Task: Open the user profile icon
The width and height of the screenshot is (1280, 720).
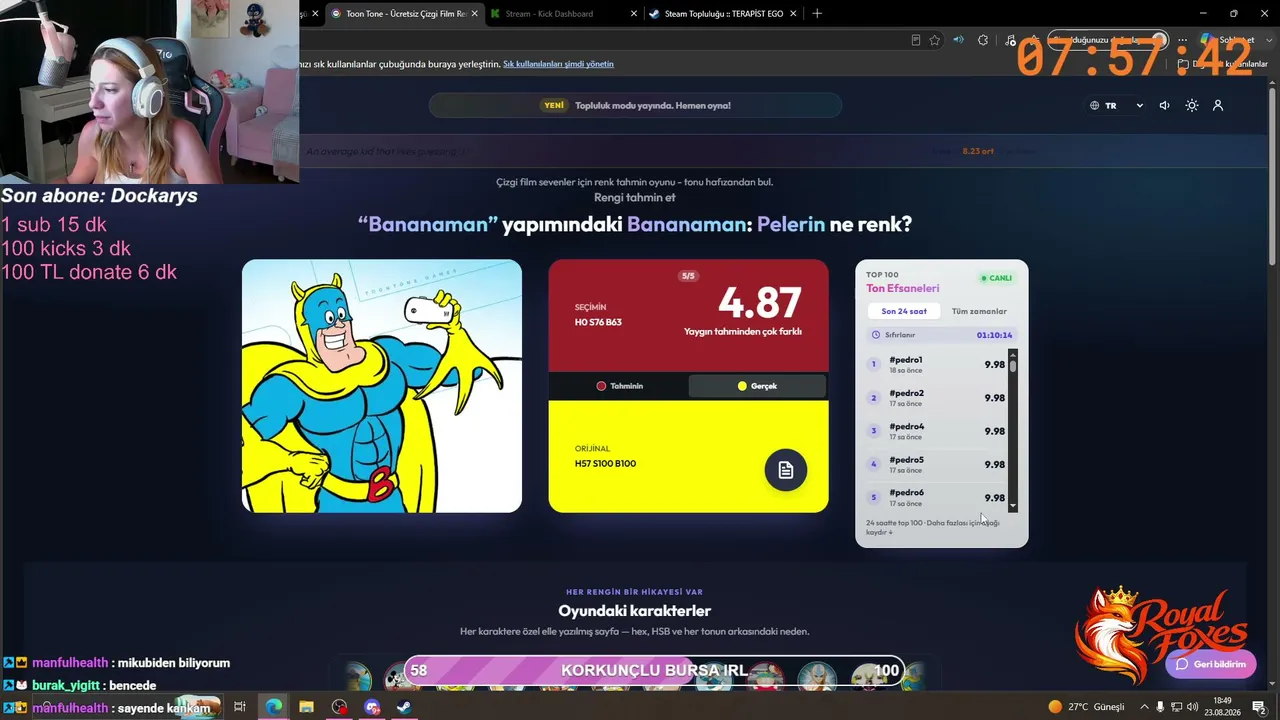Action: (x=1218, y=105)
